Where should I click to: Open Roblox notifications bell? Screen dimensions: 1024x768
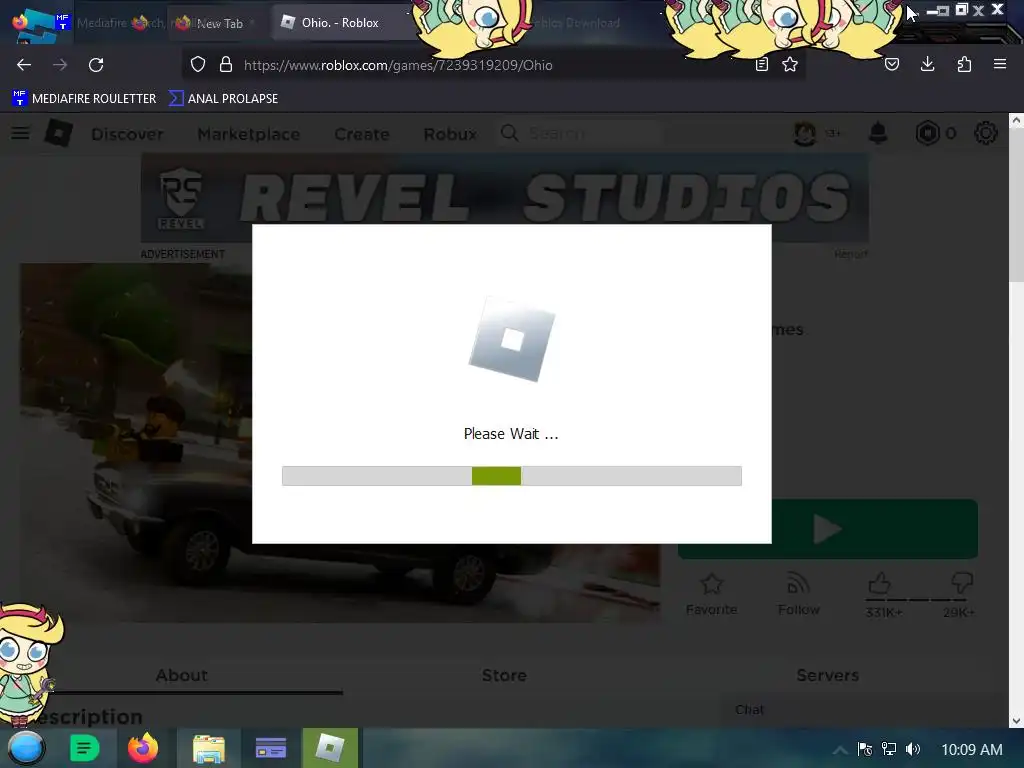[878, 133]
